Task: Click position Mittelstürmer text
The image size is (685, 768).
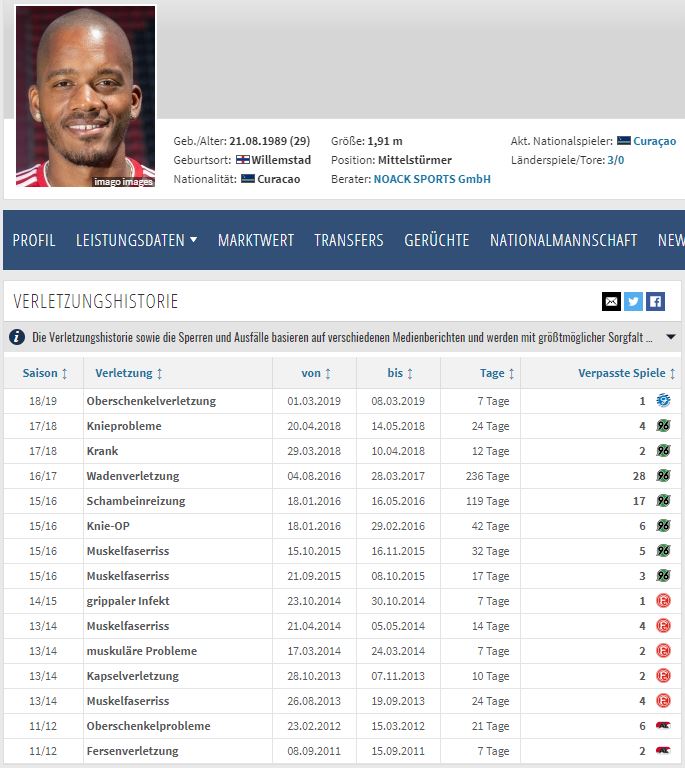Action: 415,160
